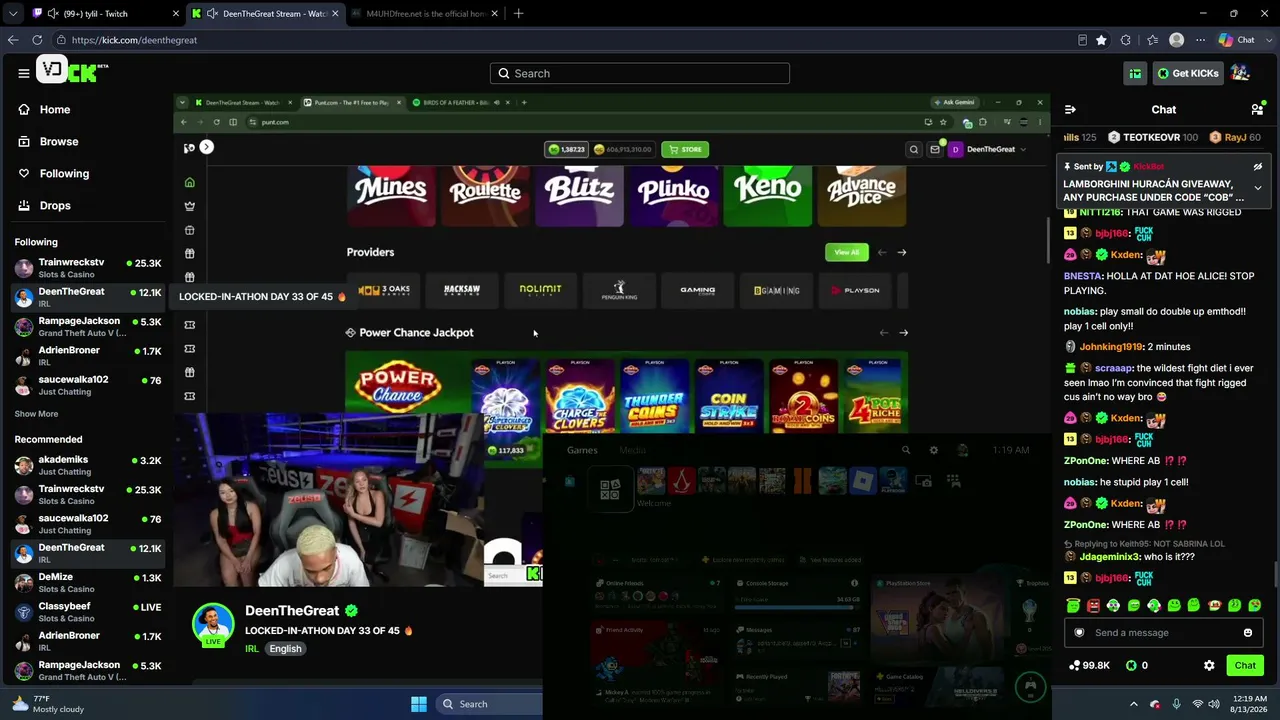
Task: Open Browse in Kick sidebar
Action: click(x=49, y=142)
